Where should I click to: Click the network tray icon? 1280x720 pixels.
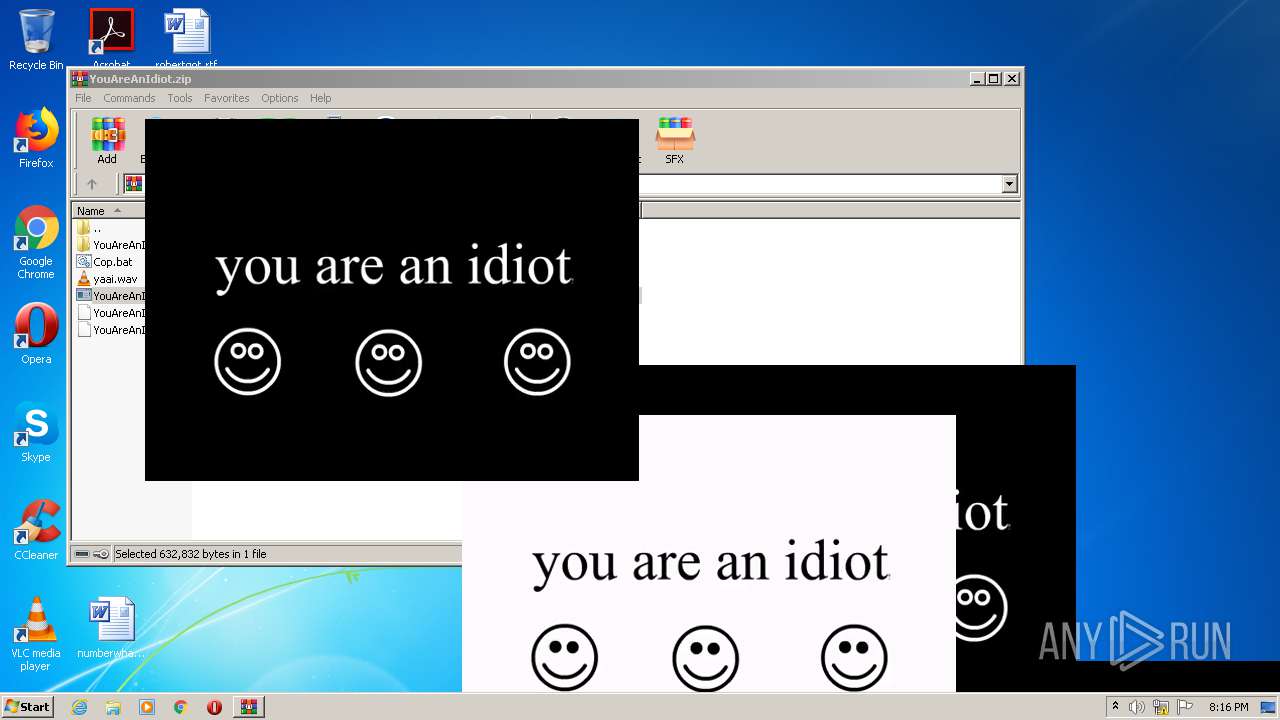tap(1161, 707)
